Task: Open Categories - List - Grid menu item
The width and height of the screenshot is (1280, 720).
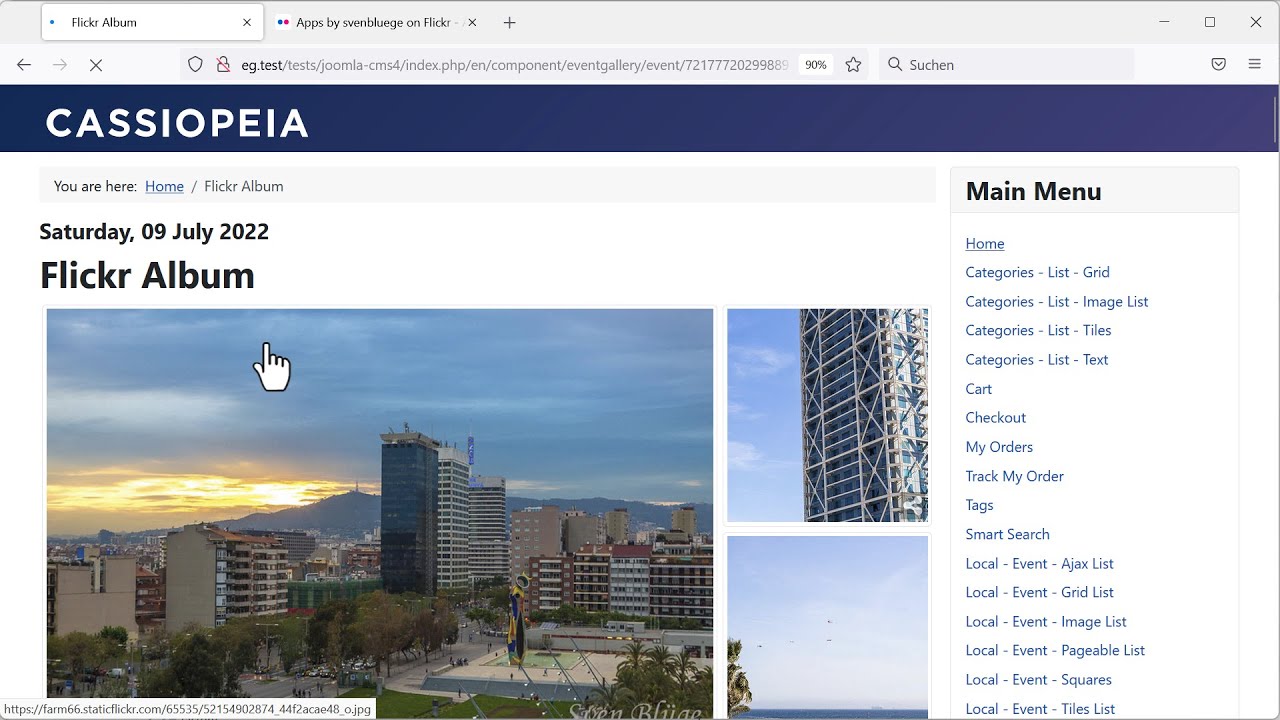Action: (x=1037, y=272)
